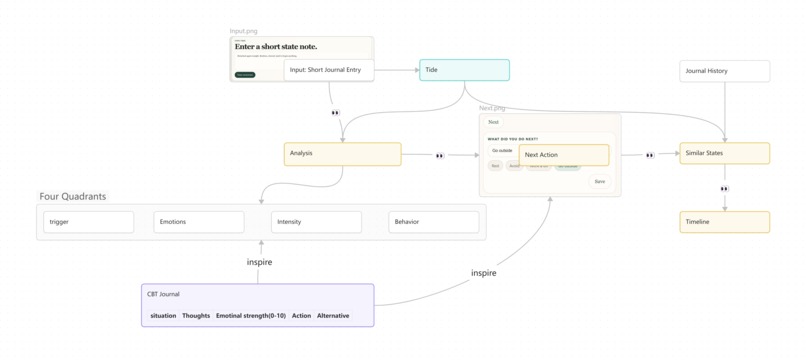Click the eyes emoji below Input card
This screenshot has width=806, height=363.
coord(335,113)
